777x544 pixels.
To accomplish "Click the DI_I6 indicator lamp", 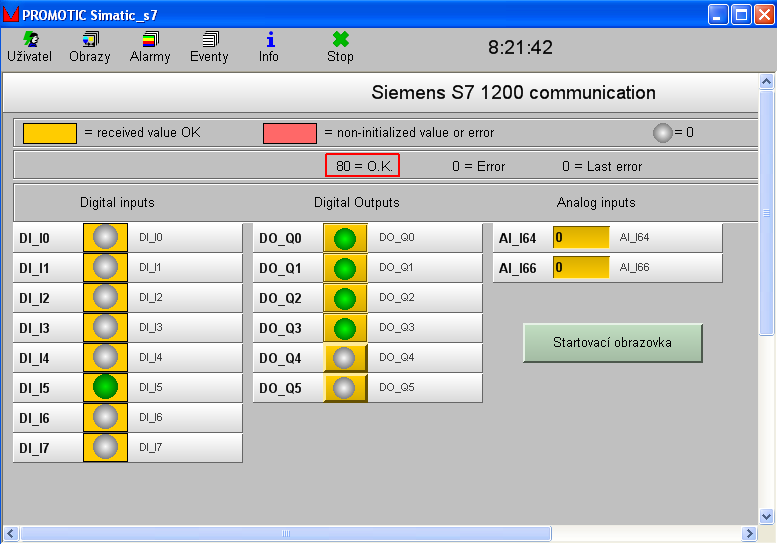I will click(x=105, y=417).
